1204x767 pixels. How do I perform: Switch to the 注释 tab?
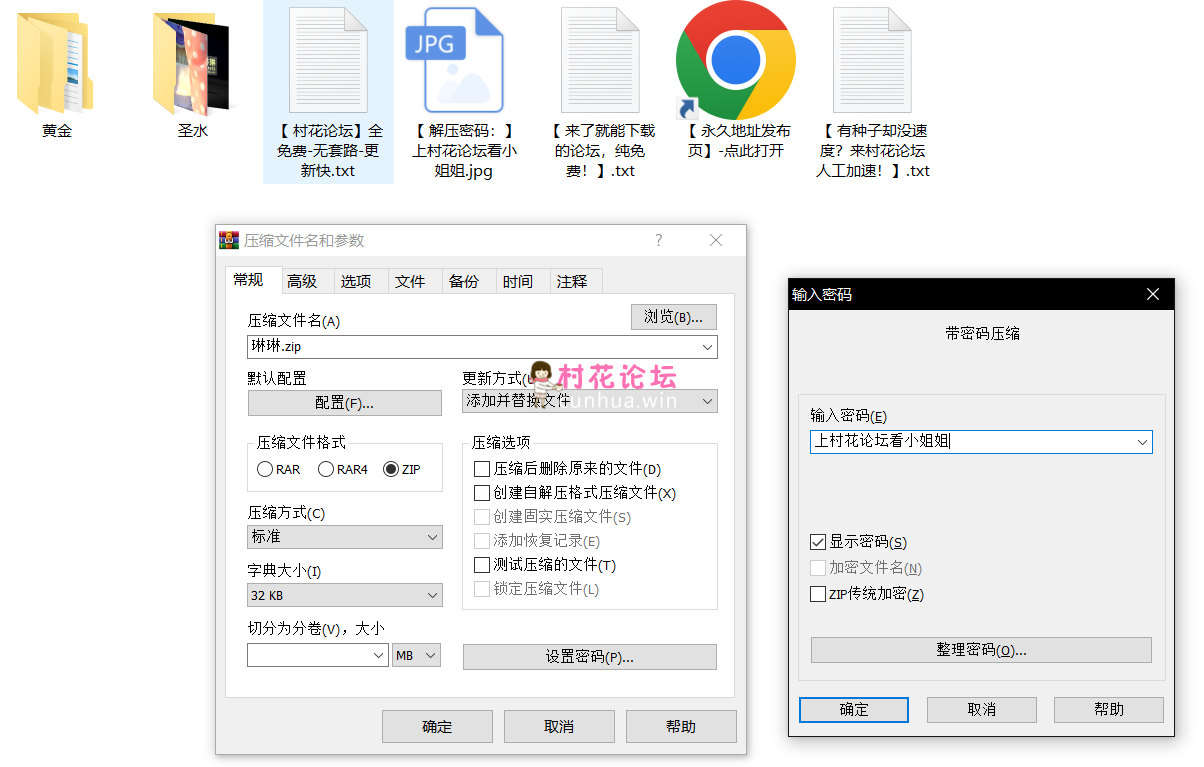(x=574, y=281)
